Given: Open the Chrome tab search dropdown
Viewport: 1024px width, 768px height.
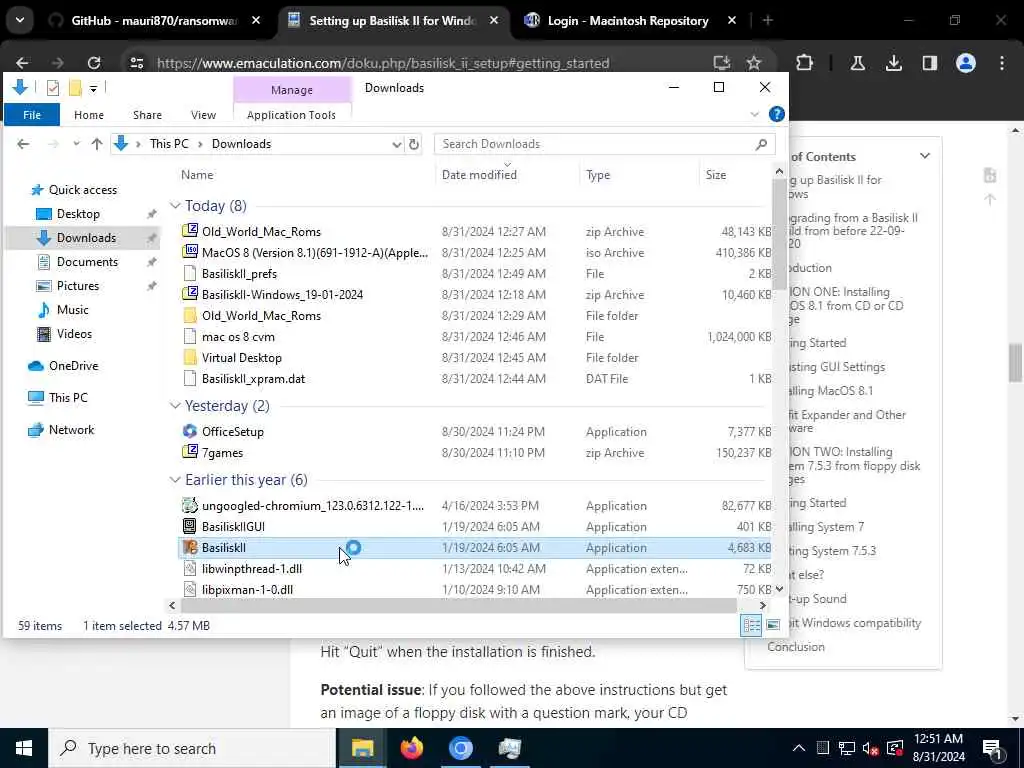Looking at the screenshot, I should coord(20,20).
